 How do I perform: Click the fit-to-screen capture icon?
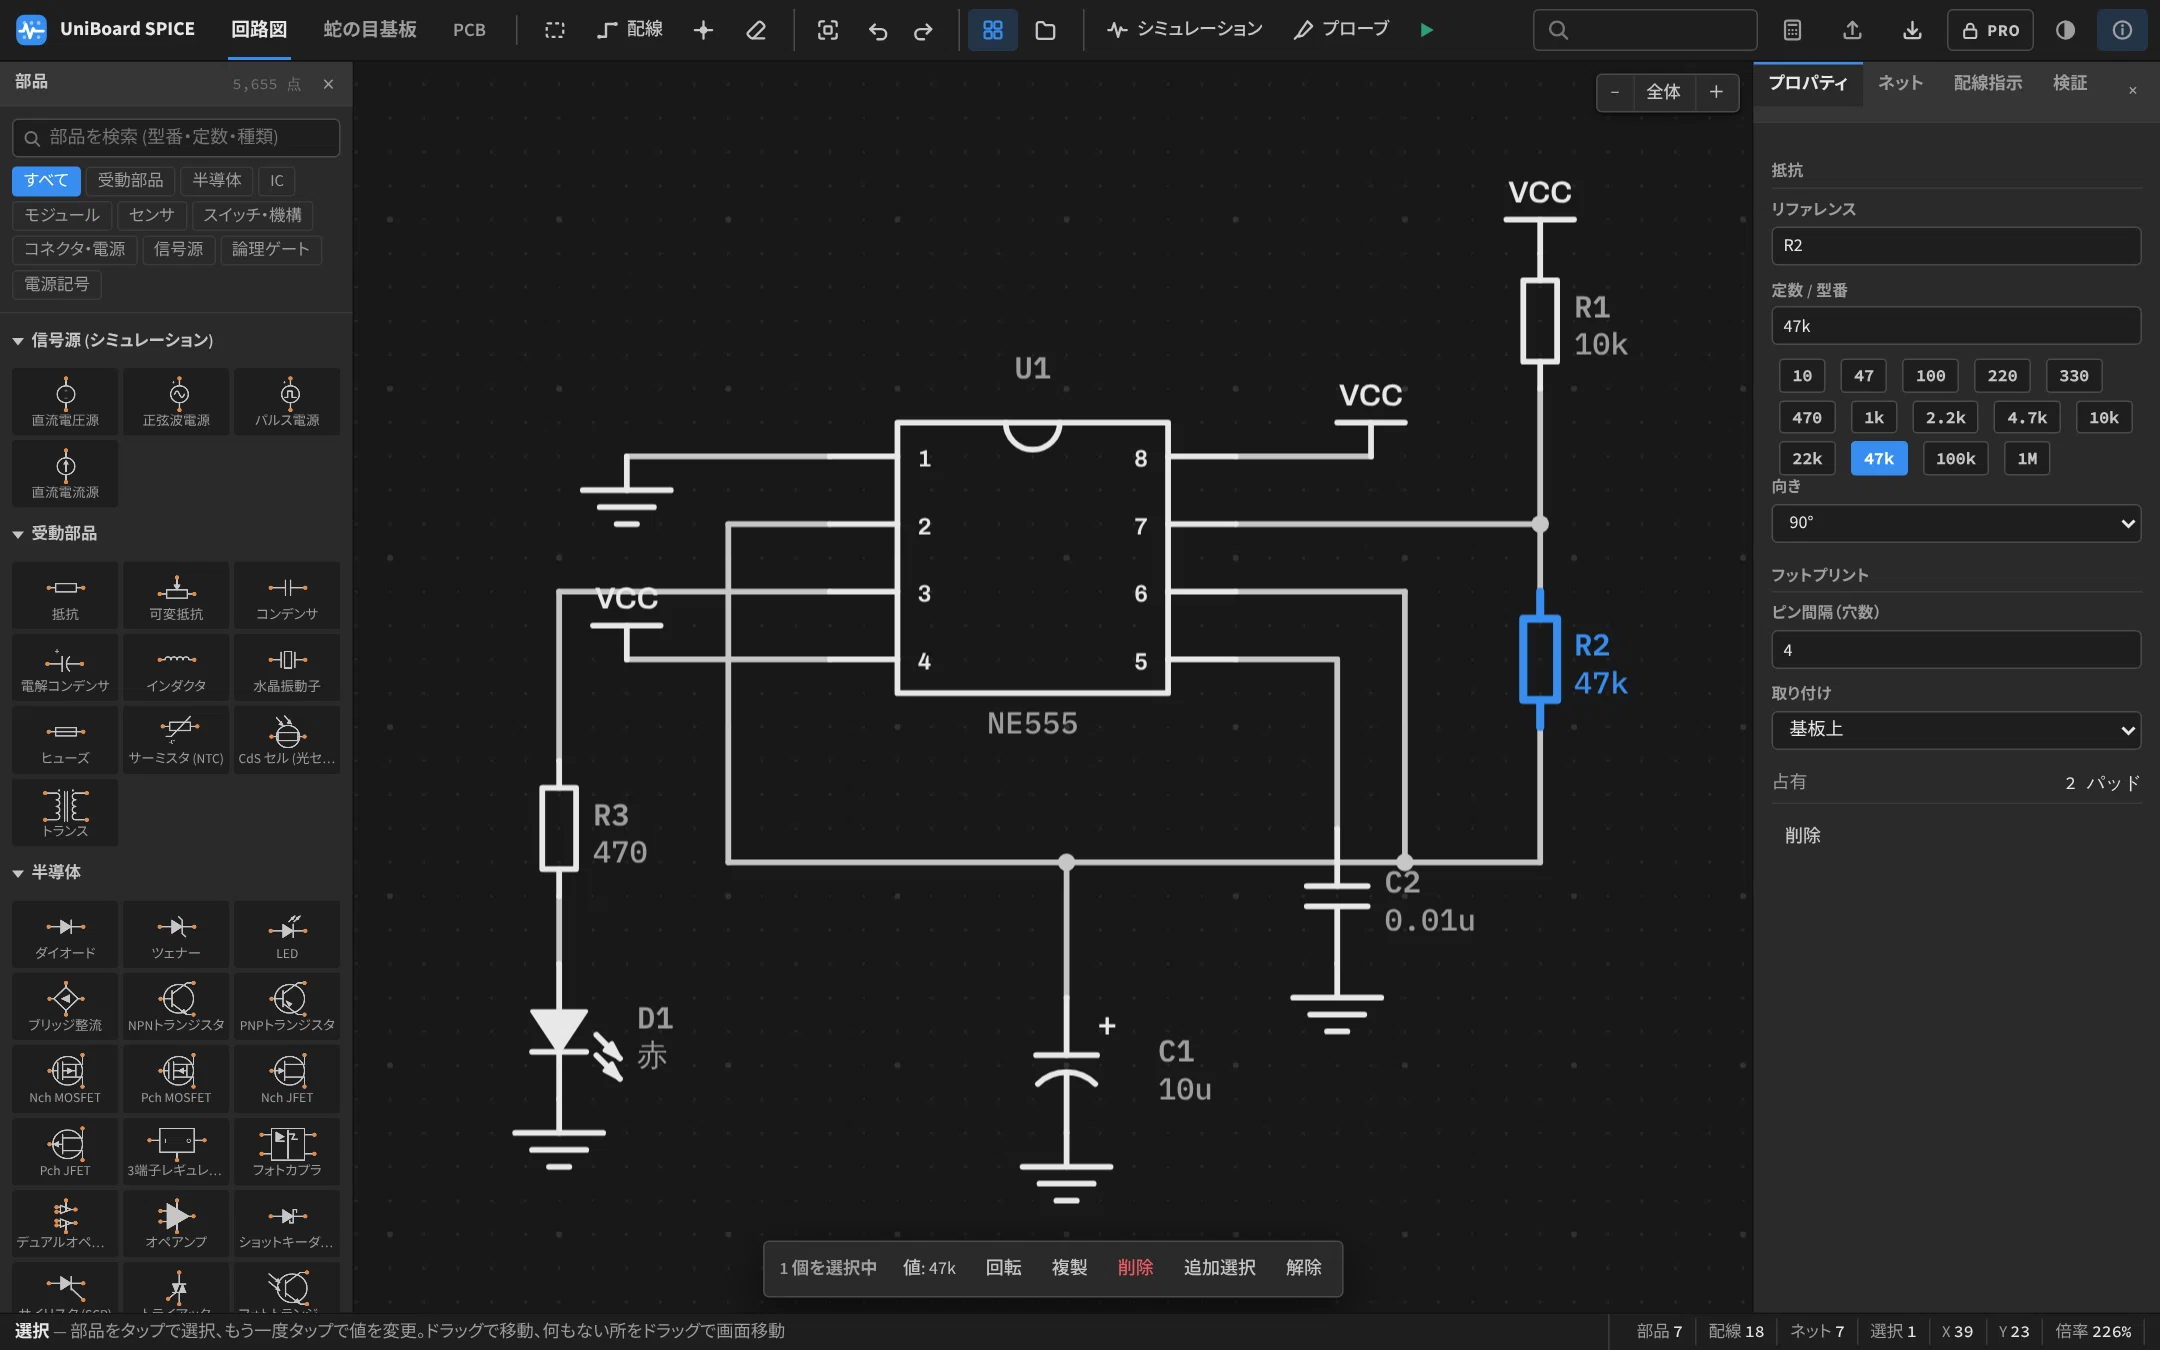tap(827, 30)
